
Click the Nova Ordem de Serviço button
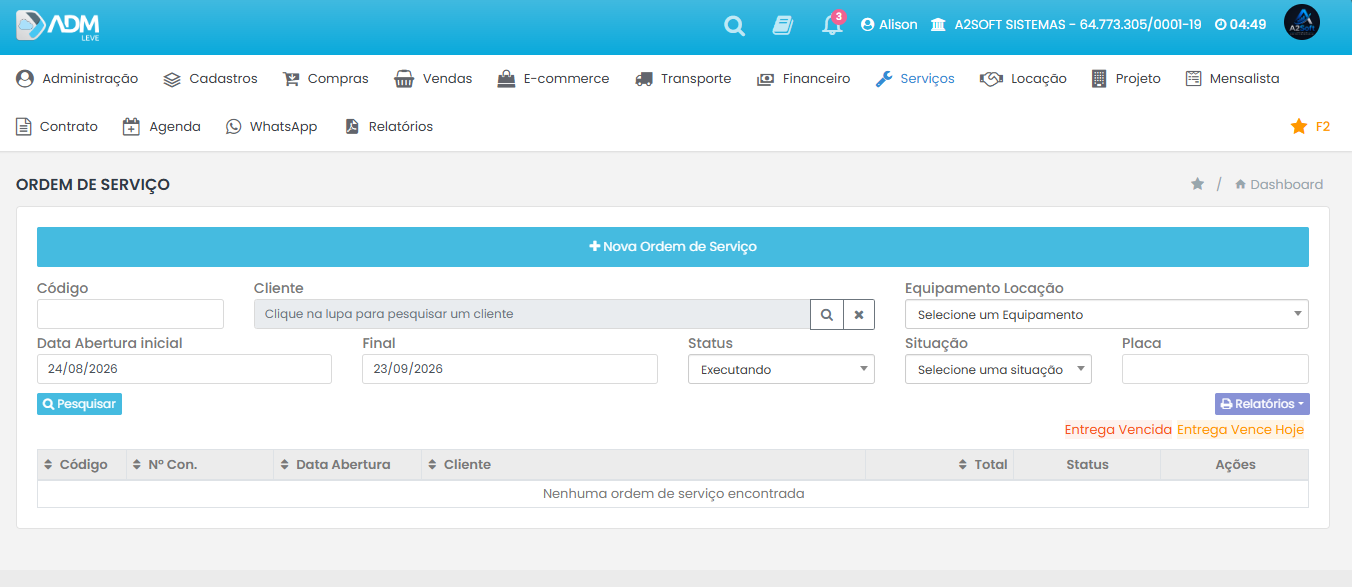coord(673,247)
